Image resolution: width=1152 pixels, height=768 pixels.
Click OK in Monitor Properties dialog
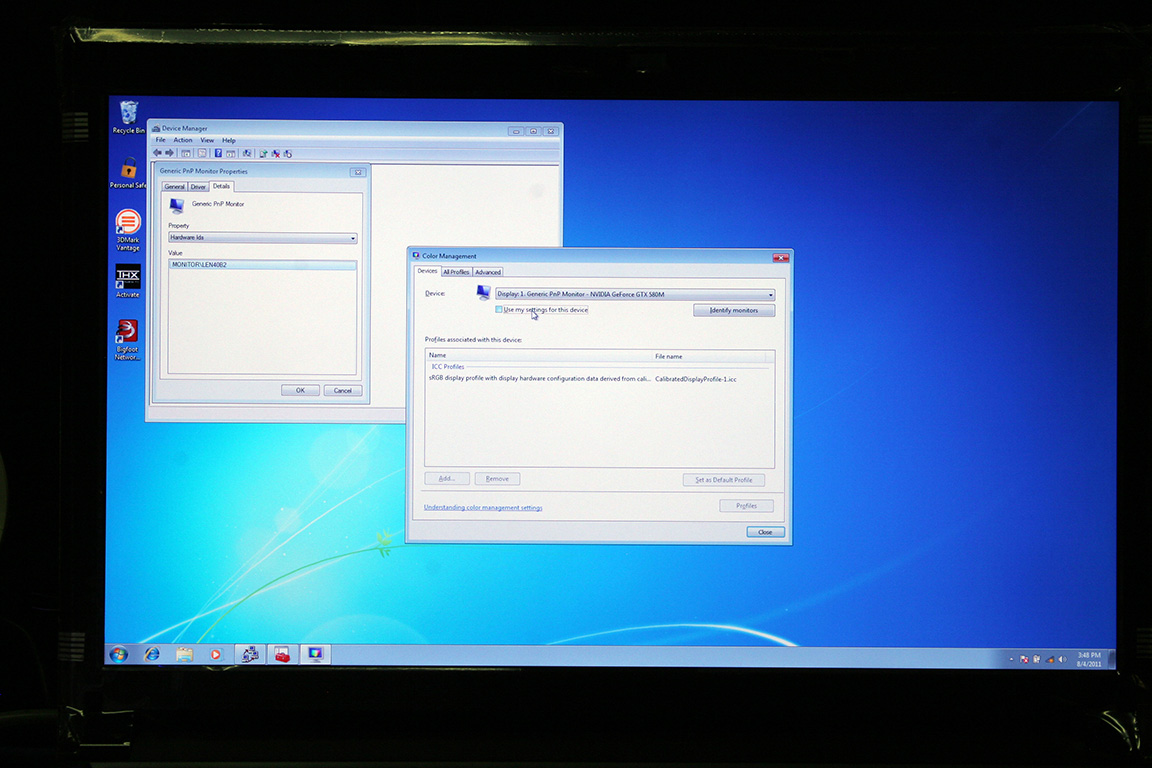click(x=300, y=390)
